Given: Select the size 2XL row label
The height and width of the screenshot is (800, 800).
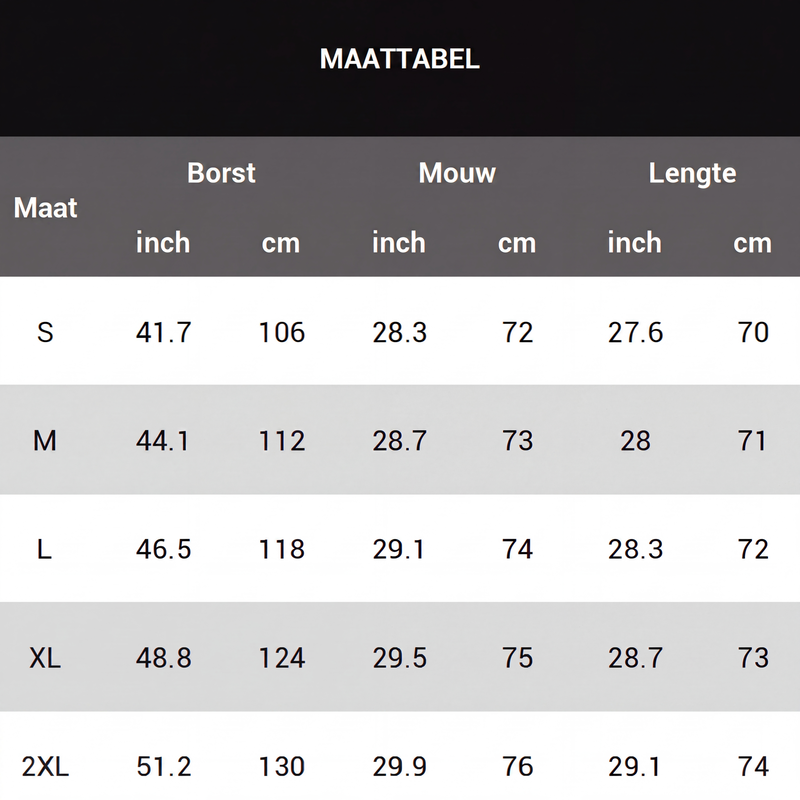Looking at the screenshot, I should pyautogui.click(x=45, y=766).
